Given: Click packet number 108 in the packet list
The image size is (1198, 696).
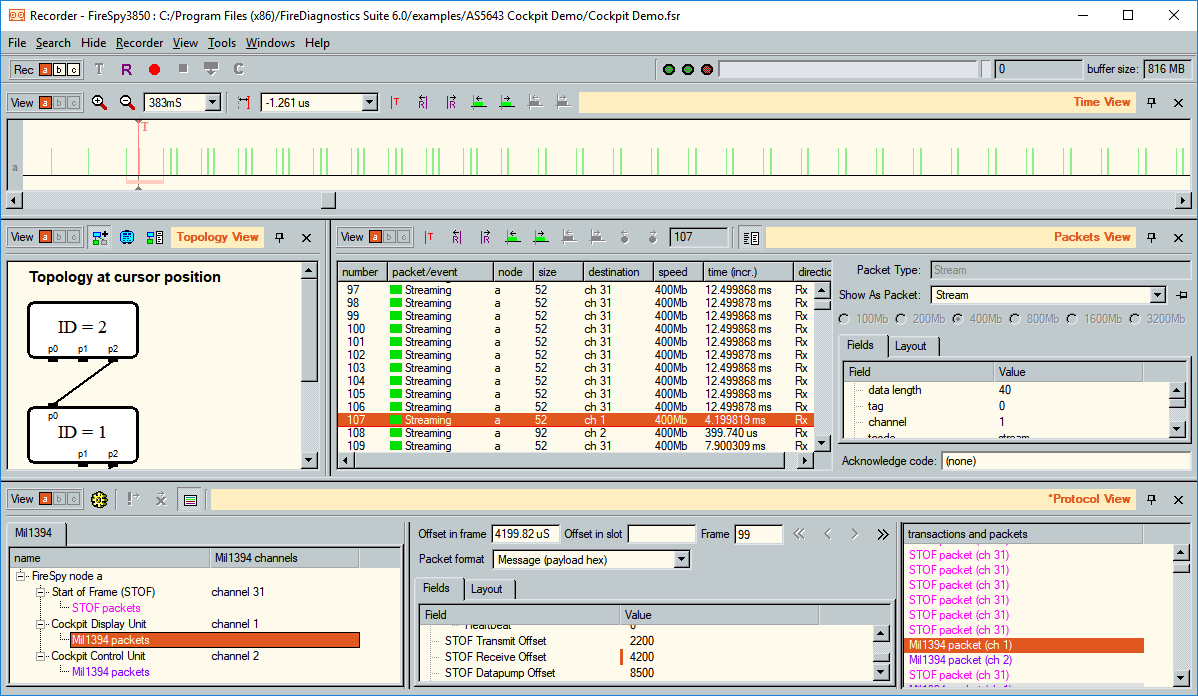Looking at the screenshot, I should tap(400, 433).
